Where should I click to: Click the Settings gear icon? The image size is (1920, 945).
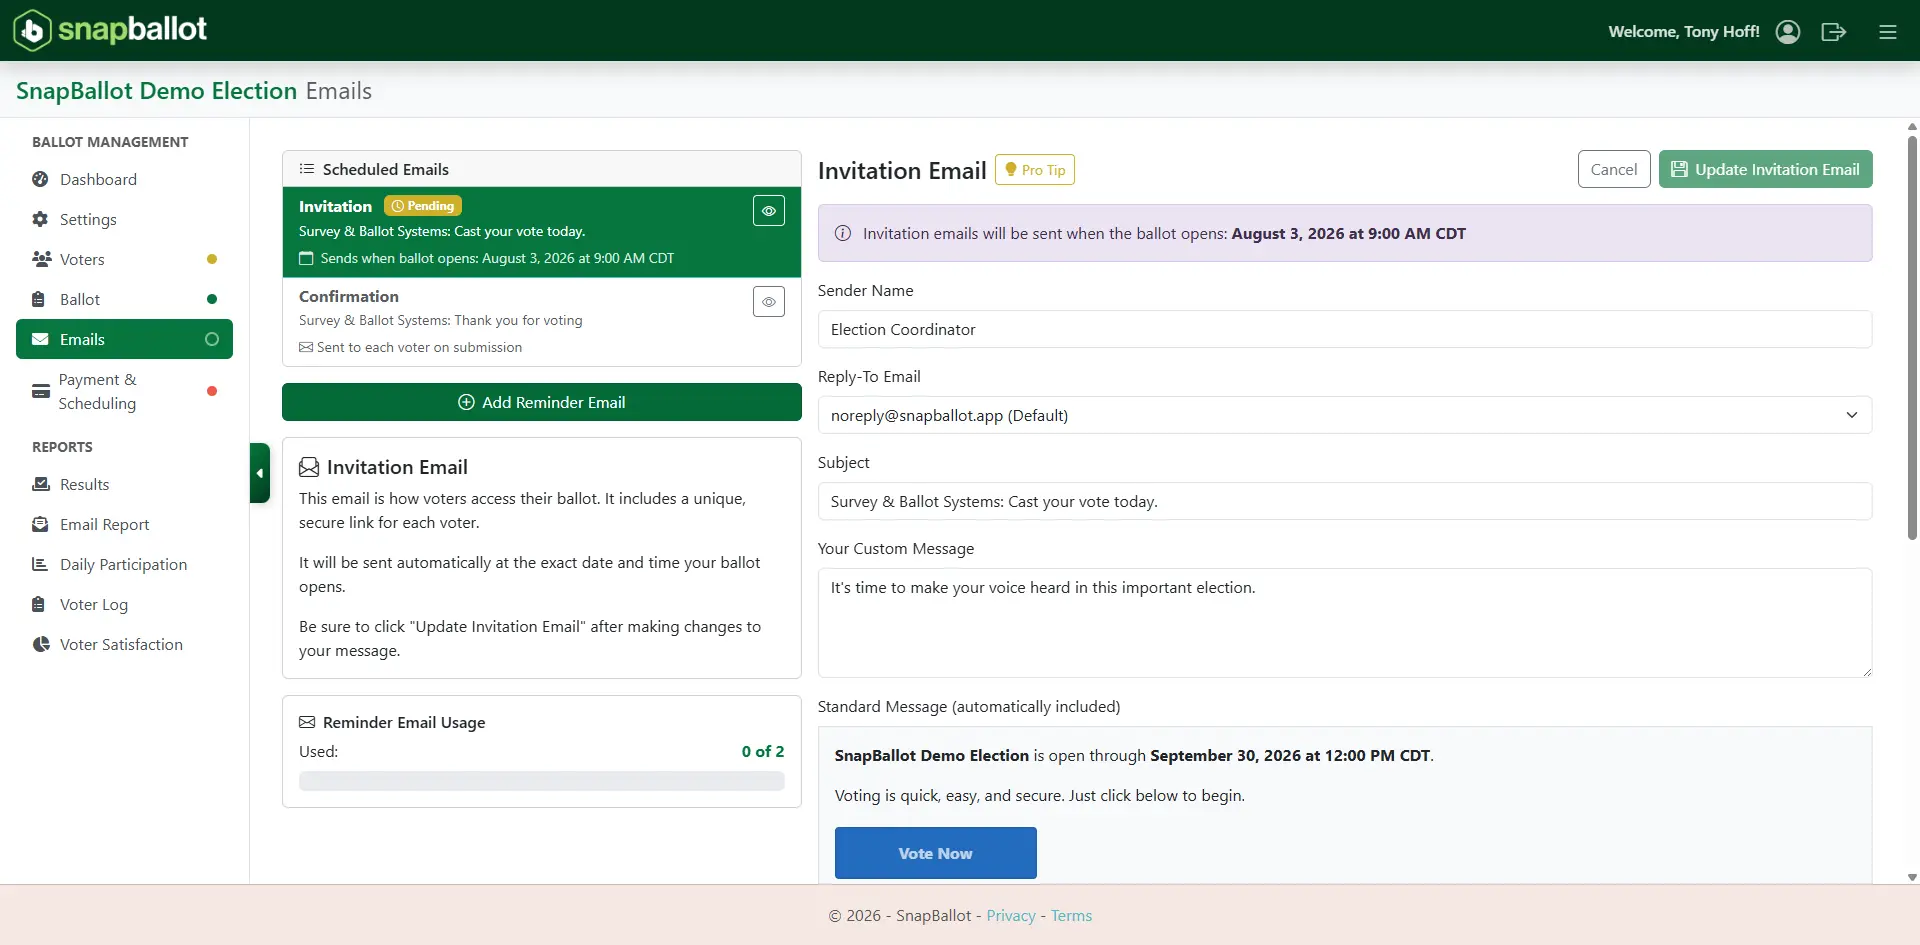[x=40, y=219]
